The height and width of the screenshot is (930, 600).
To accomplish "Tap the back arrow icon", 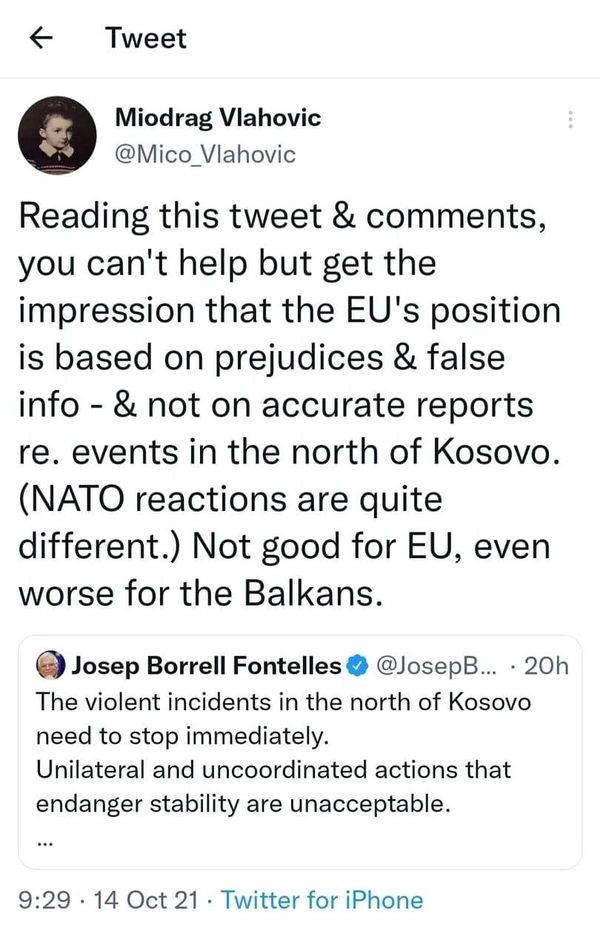I will point(41,39).
